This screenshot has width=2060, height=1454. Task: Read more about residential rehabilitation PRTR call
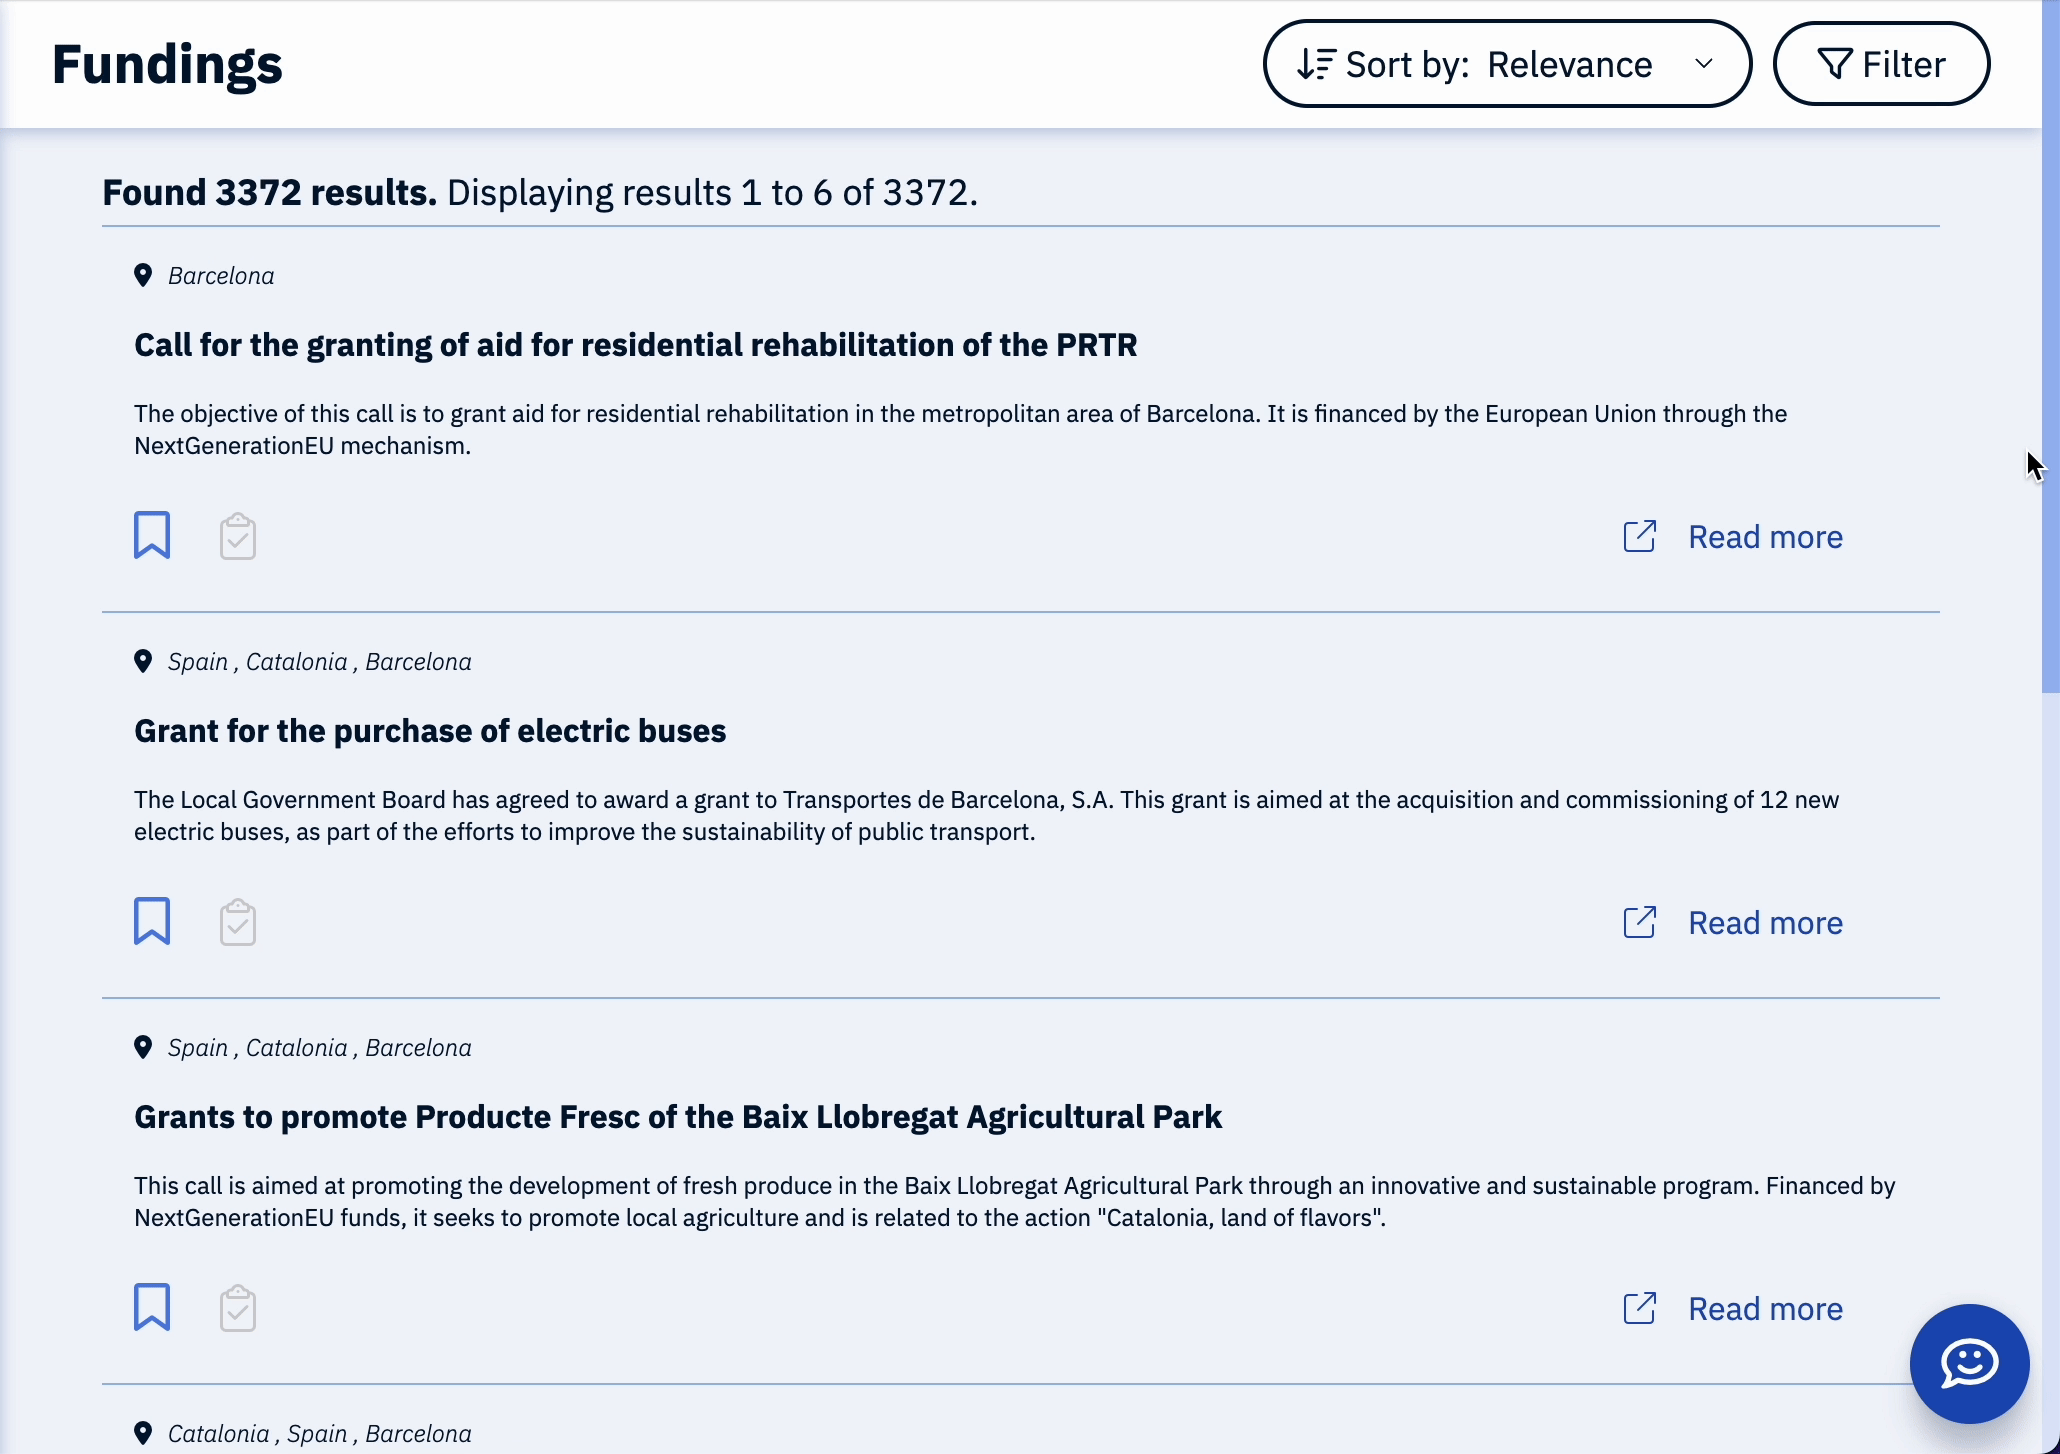[1765, 537]
